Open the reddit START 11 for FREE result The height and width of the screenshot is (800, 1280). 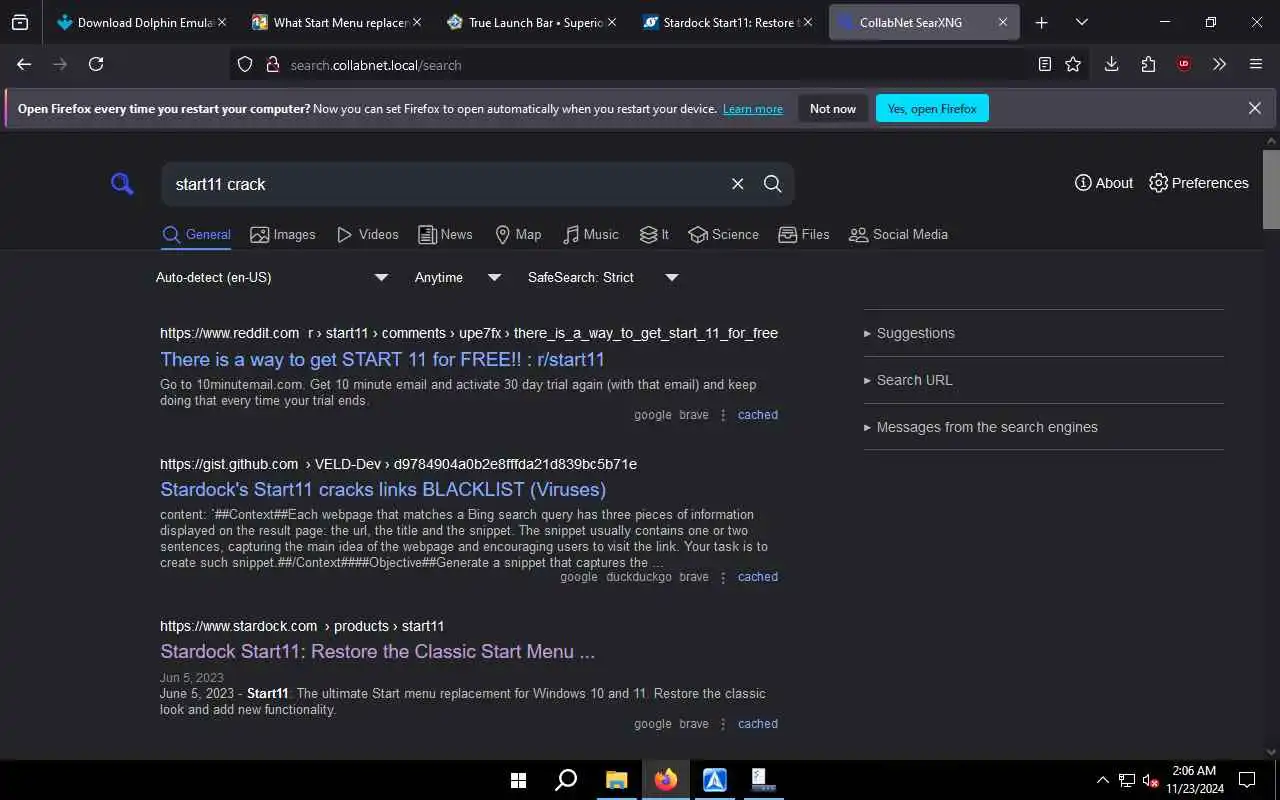tap(382, 360)
